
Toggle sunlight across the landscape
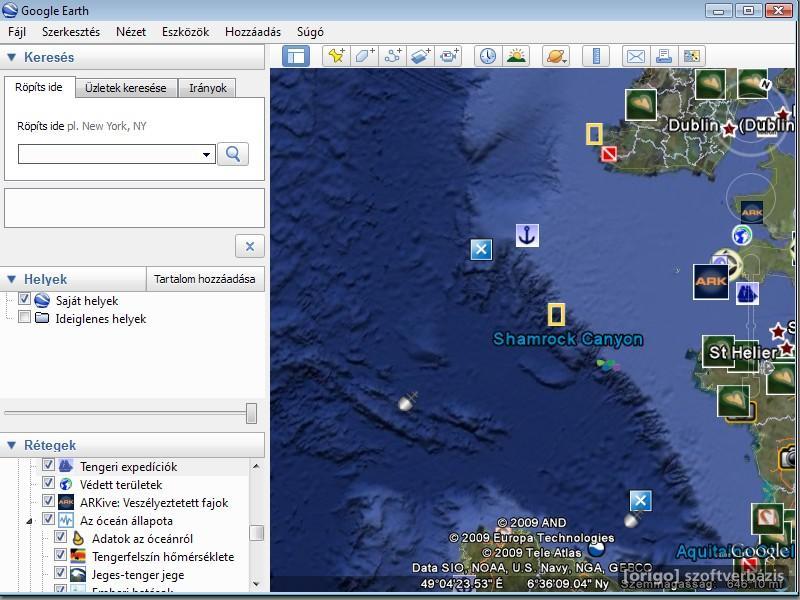point(516,56)
